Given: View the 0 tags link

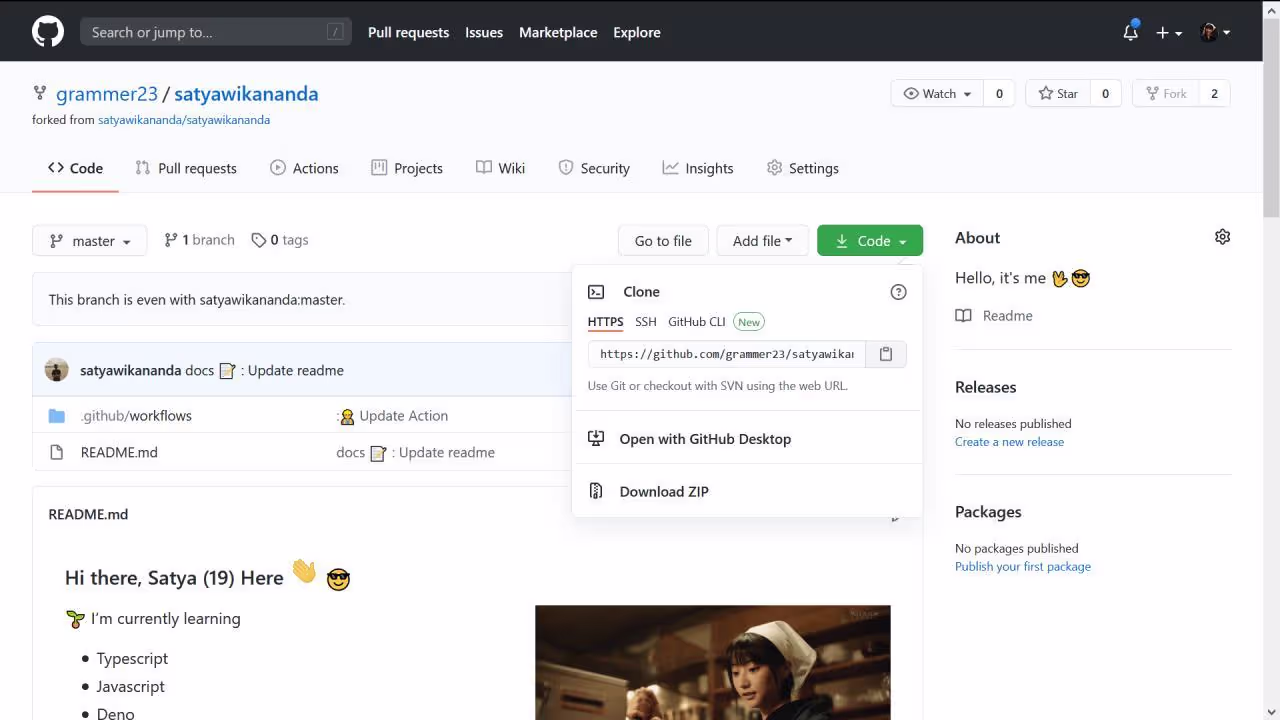Looking at the screenshot, I should pos(280,240).
